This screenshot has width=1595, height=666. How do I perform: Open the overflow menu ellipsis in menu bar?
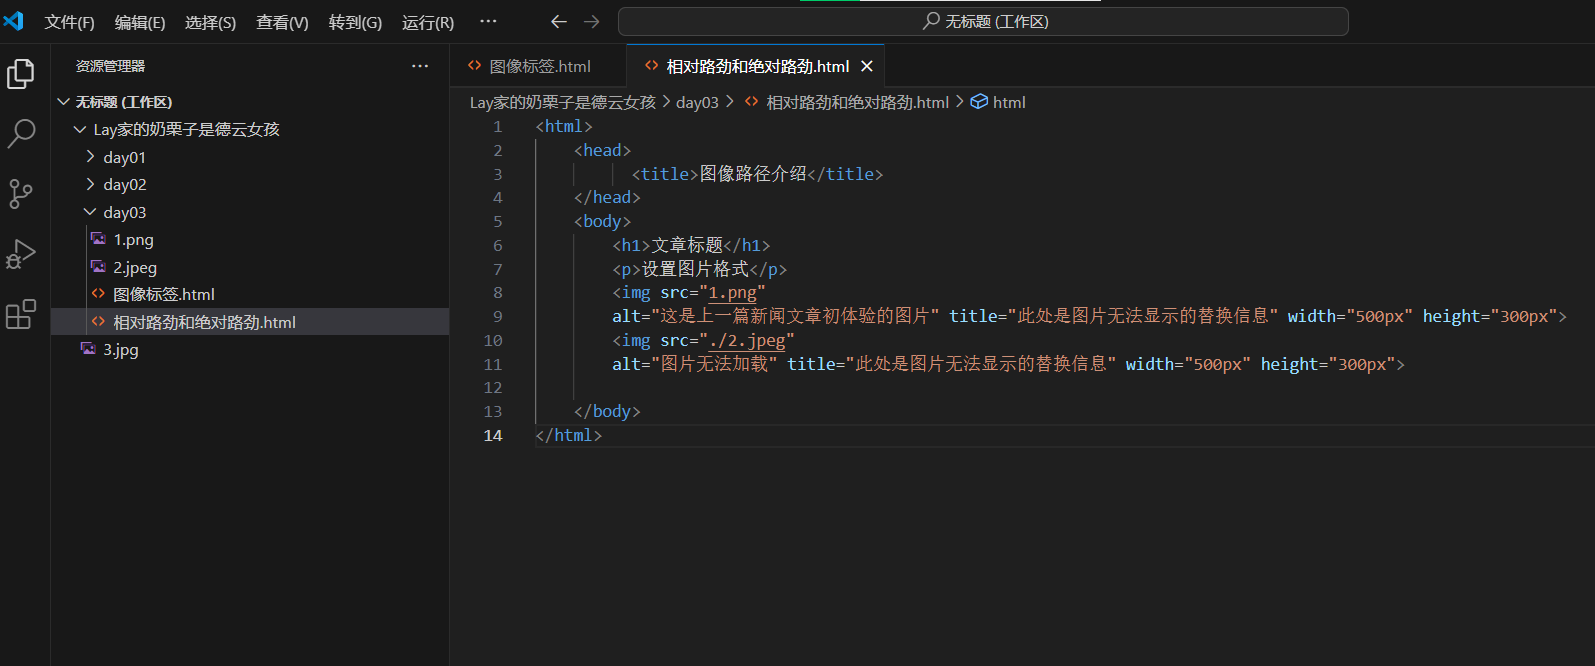488,21
